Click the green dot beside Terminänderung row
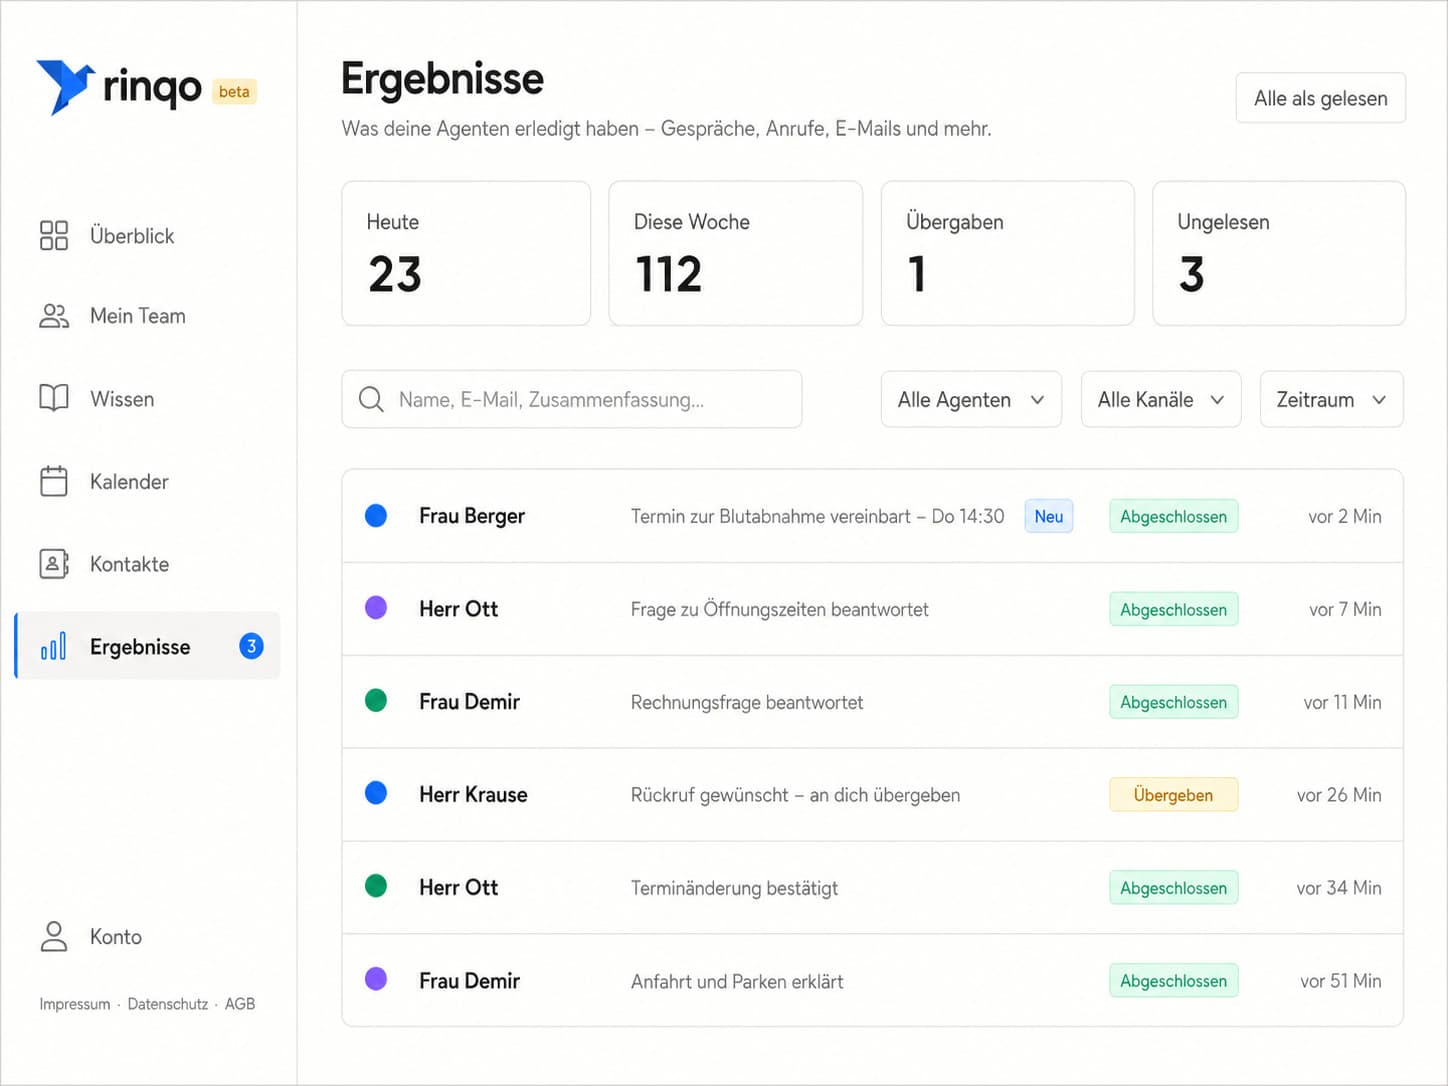The height and width of the screenshot is (1086, 1448). point(376,887)
